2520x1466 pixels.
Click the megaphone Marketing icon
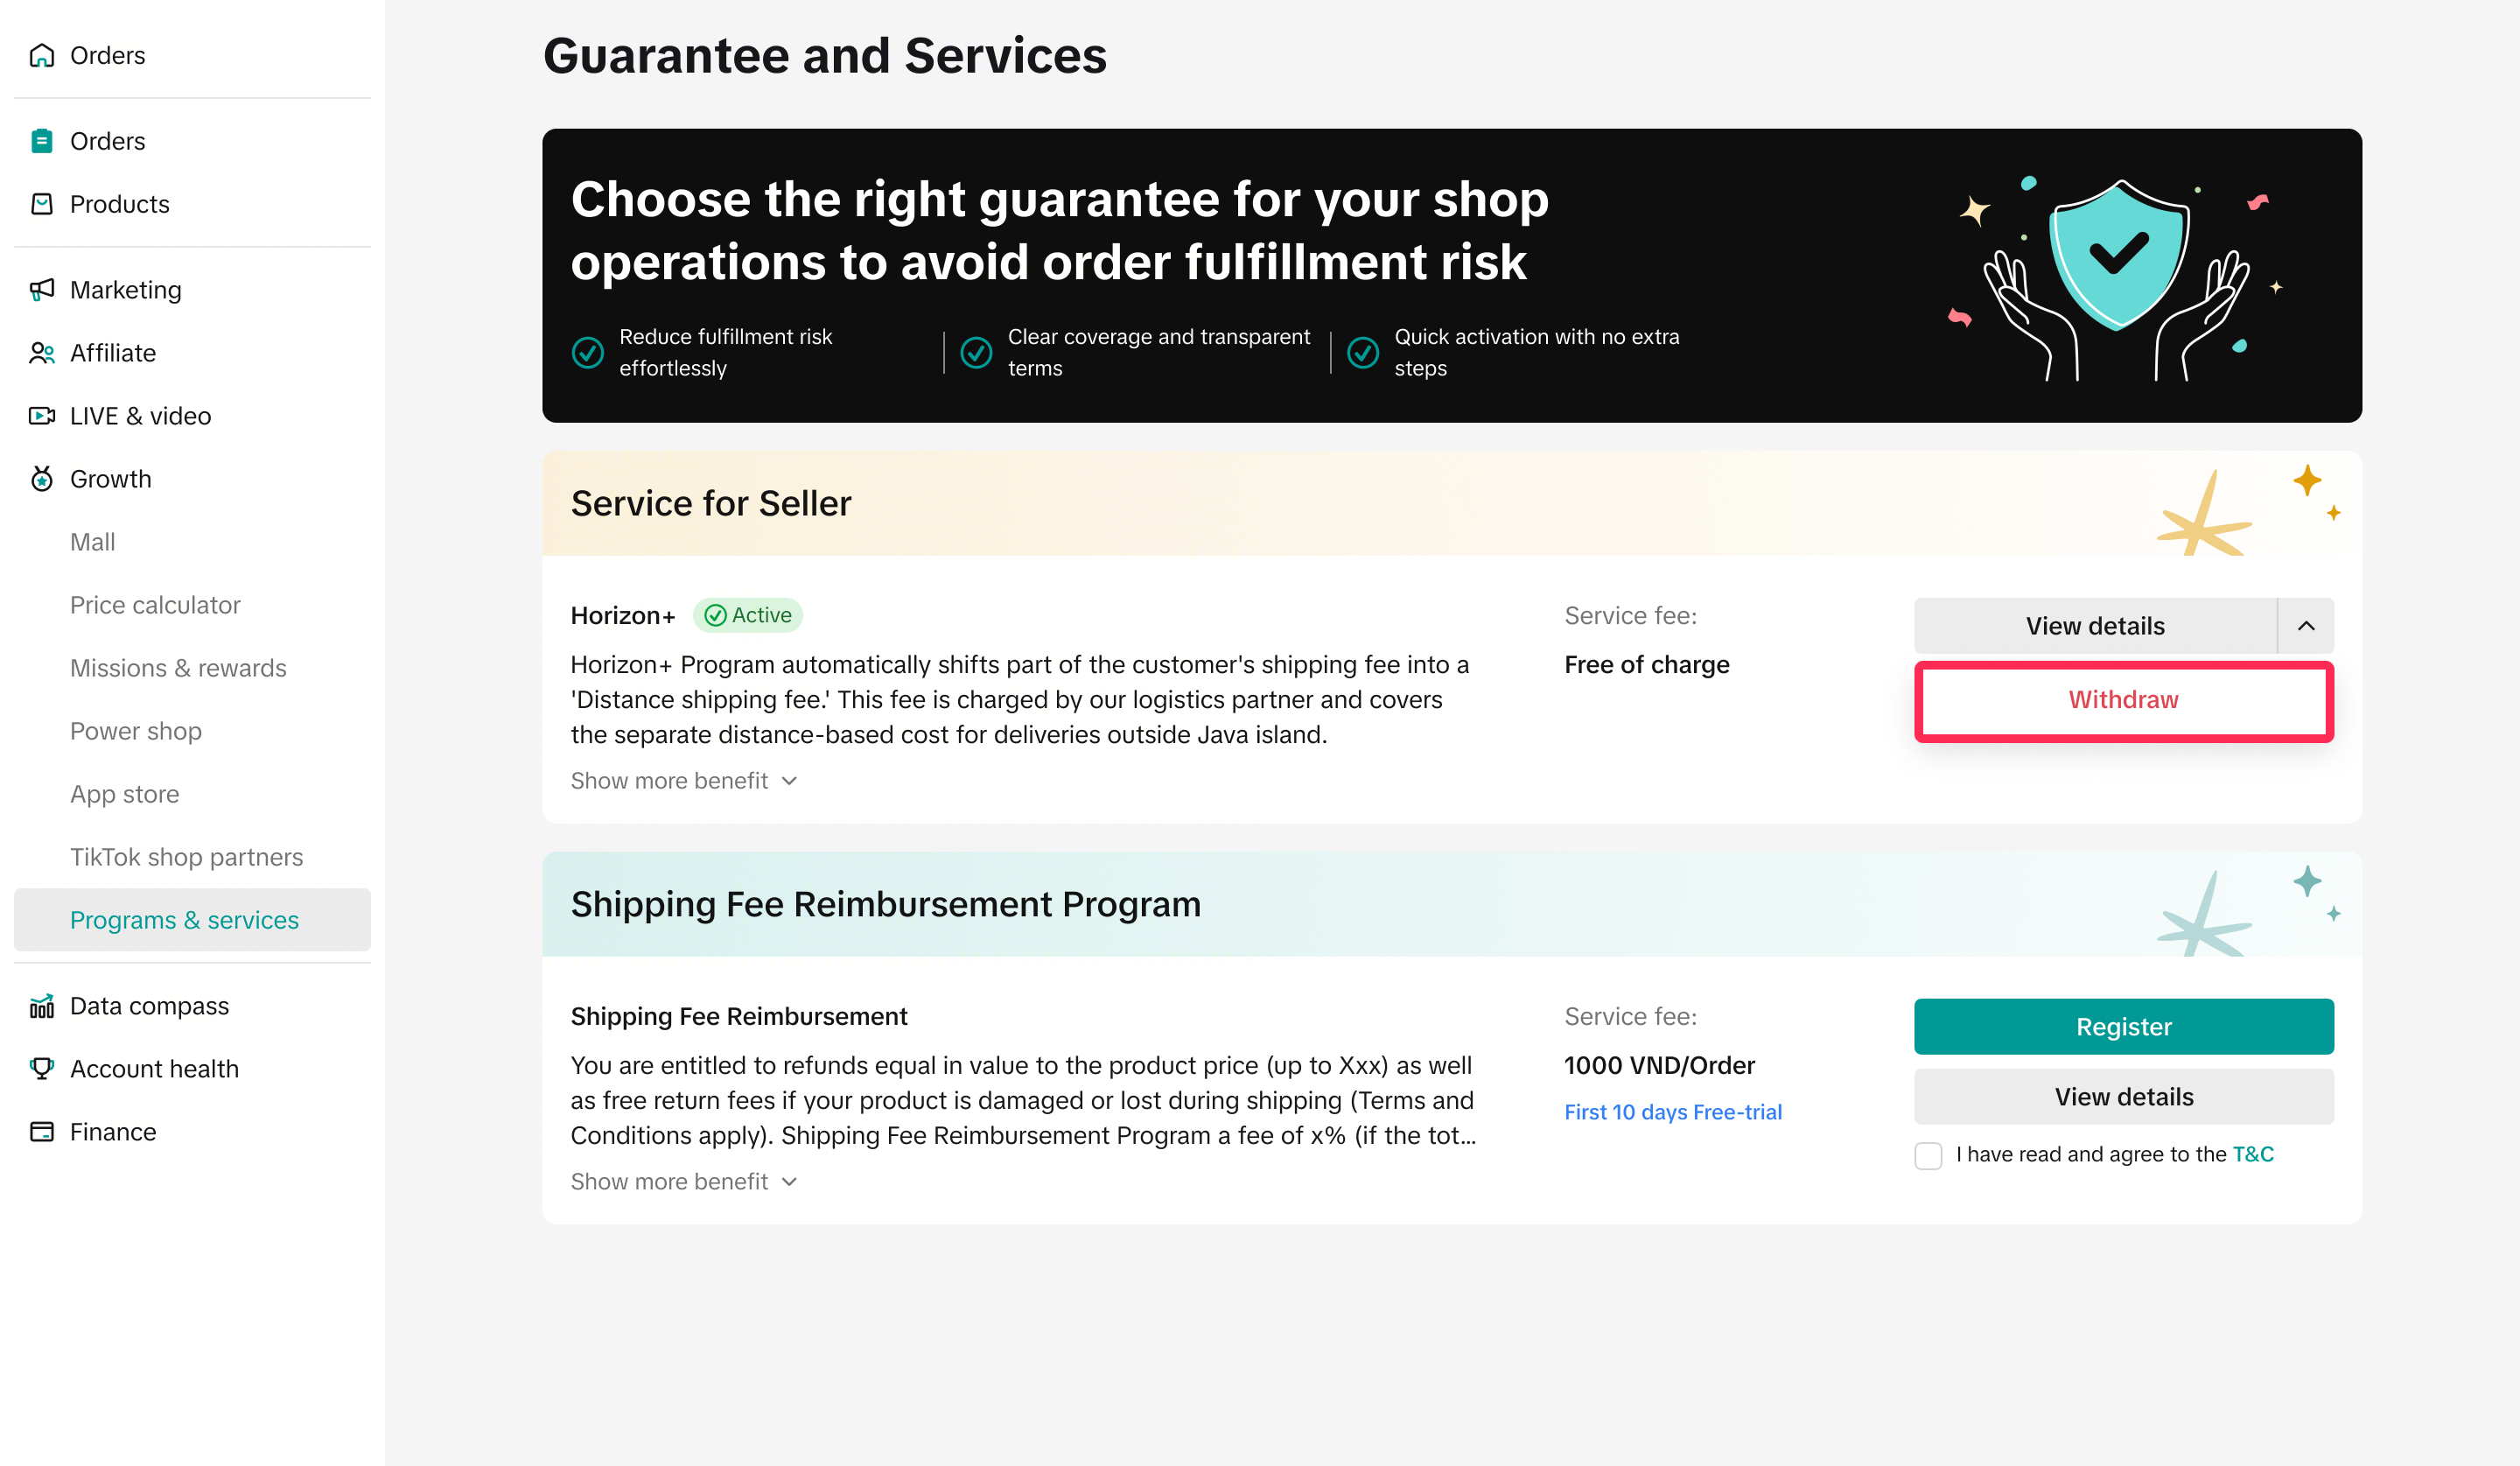point(42,290)
